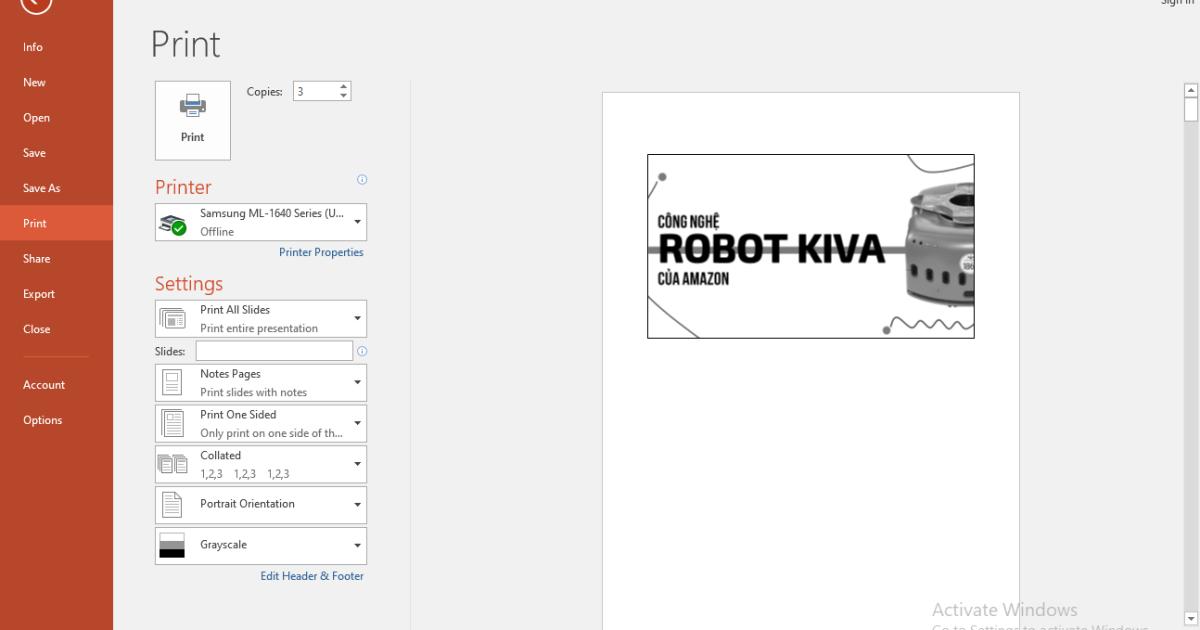
Task: Click the Printer section heading
Action: tap(183, 187)
